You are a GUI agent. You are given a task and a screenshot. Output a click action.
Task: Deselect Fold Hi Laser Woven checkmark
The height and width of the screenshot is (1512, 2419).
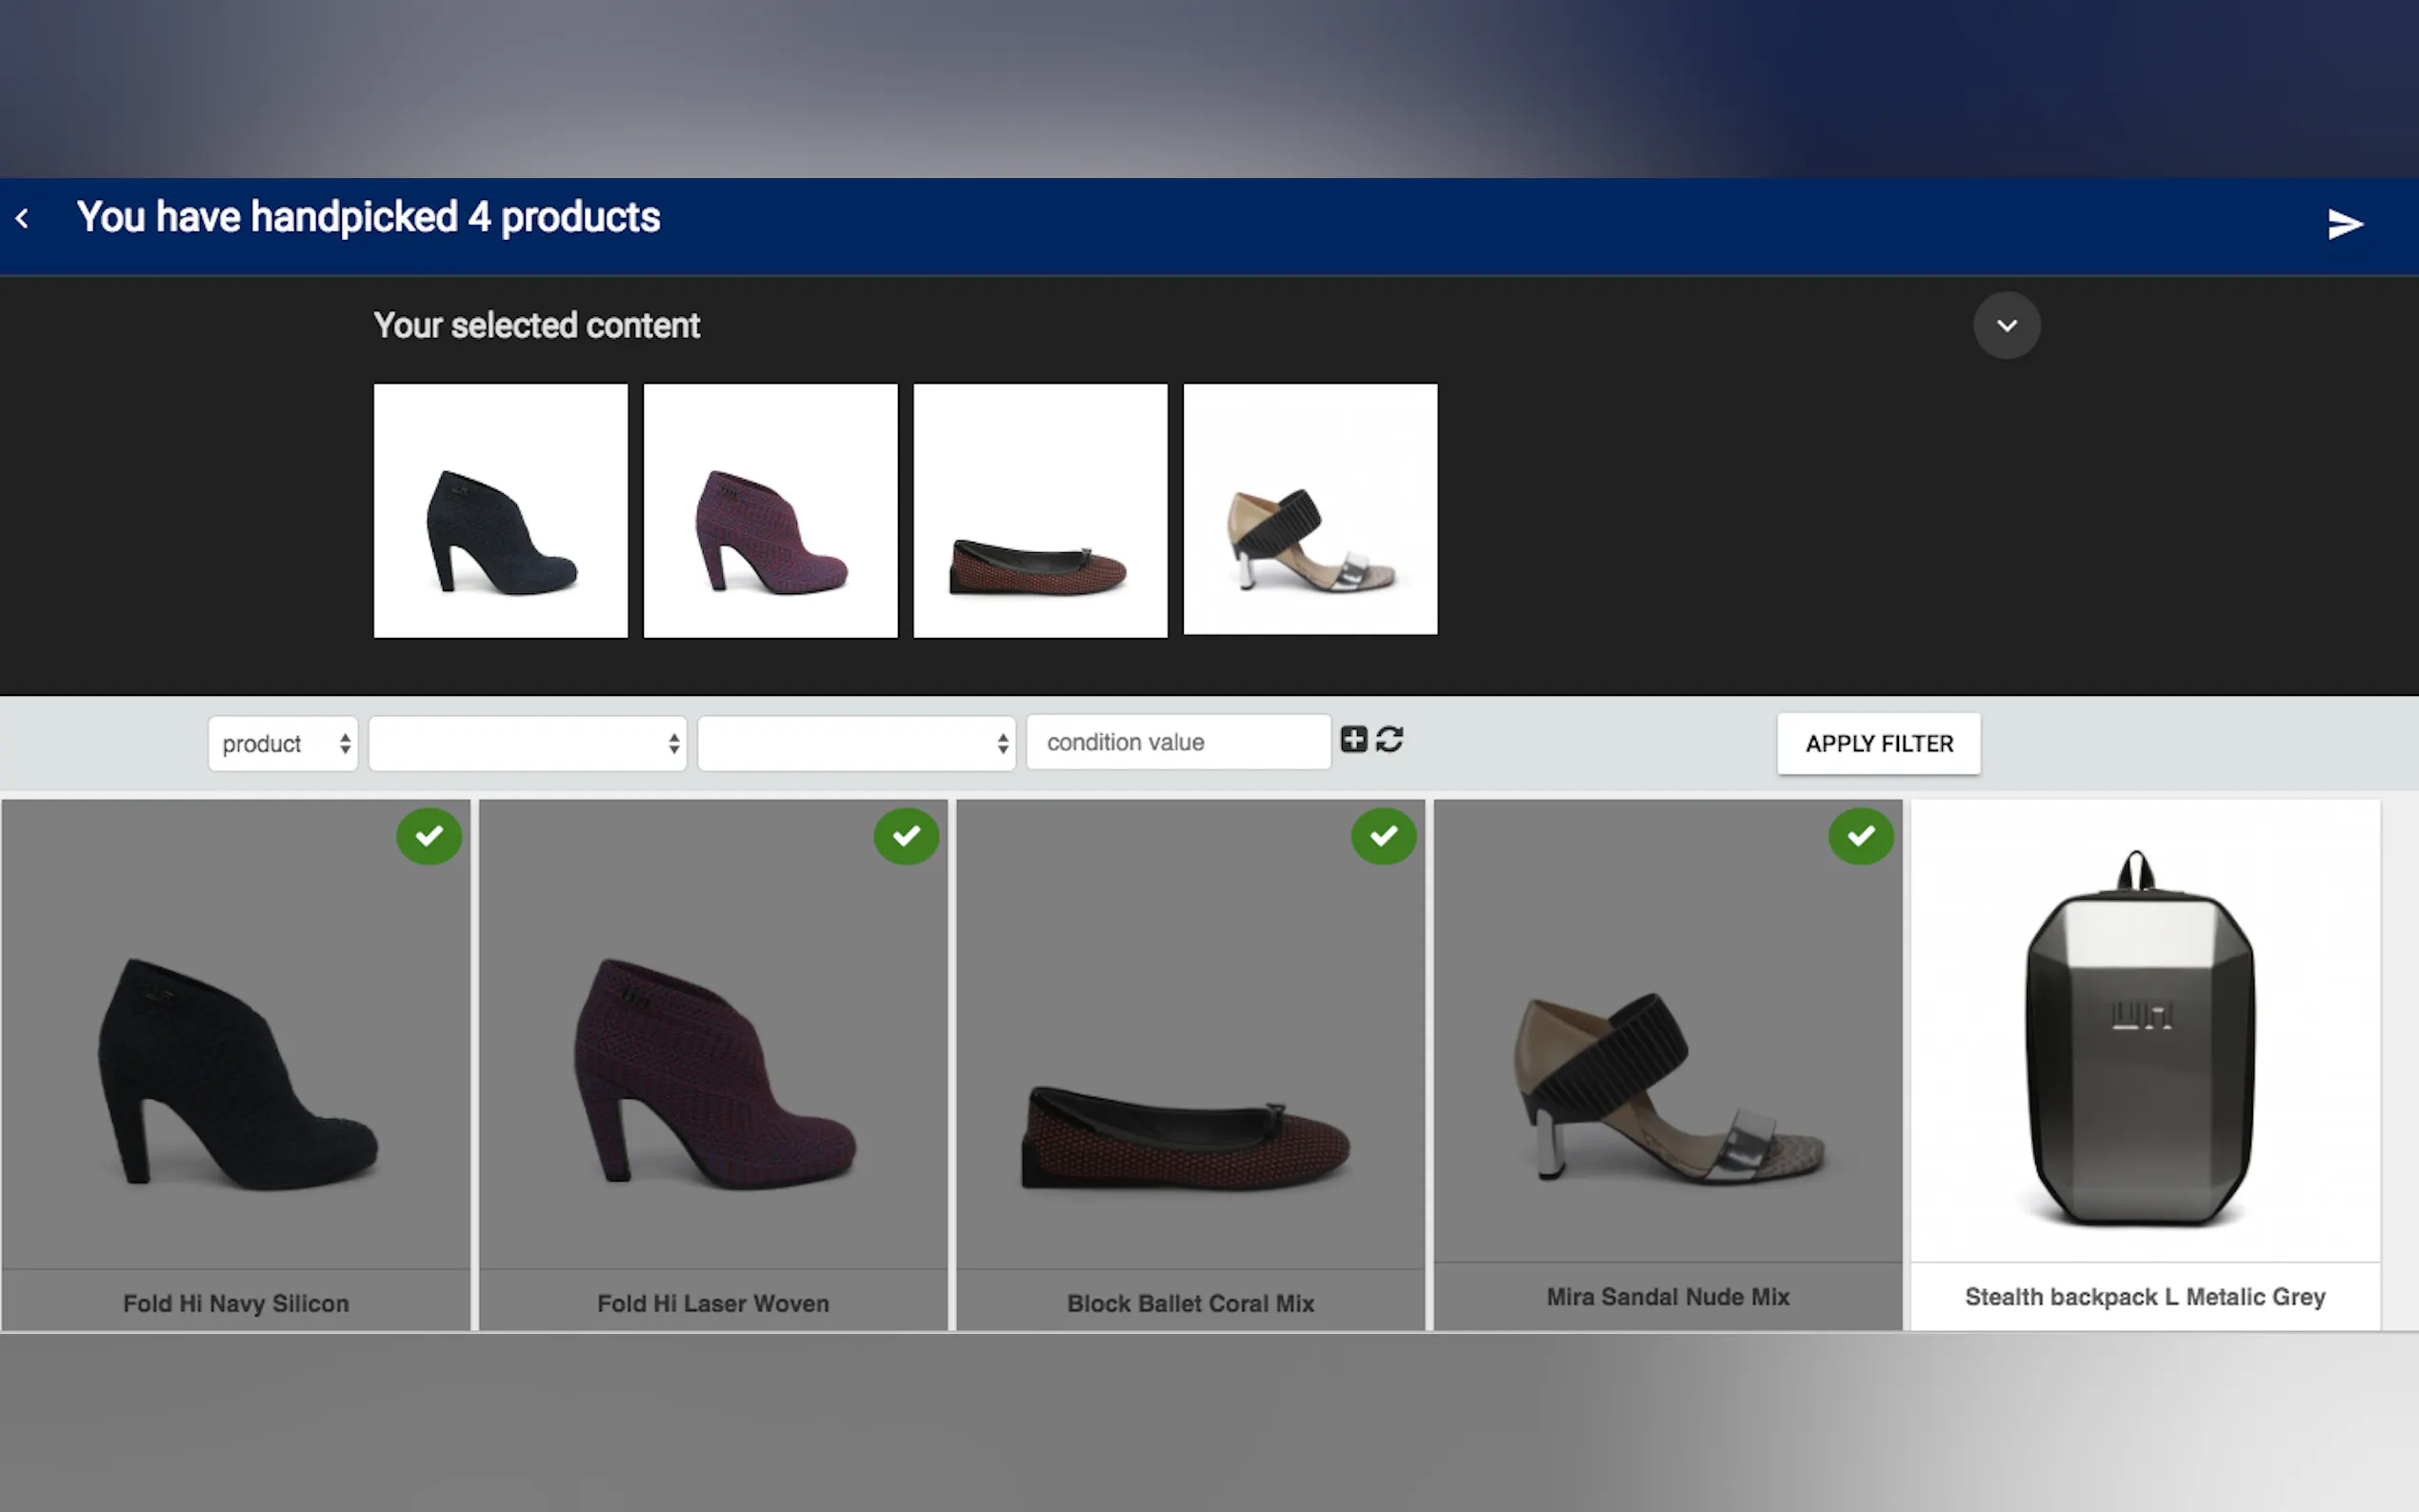click(906, 836)
